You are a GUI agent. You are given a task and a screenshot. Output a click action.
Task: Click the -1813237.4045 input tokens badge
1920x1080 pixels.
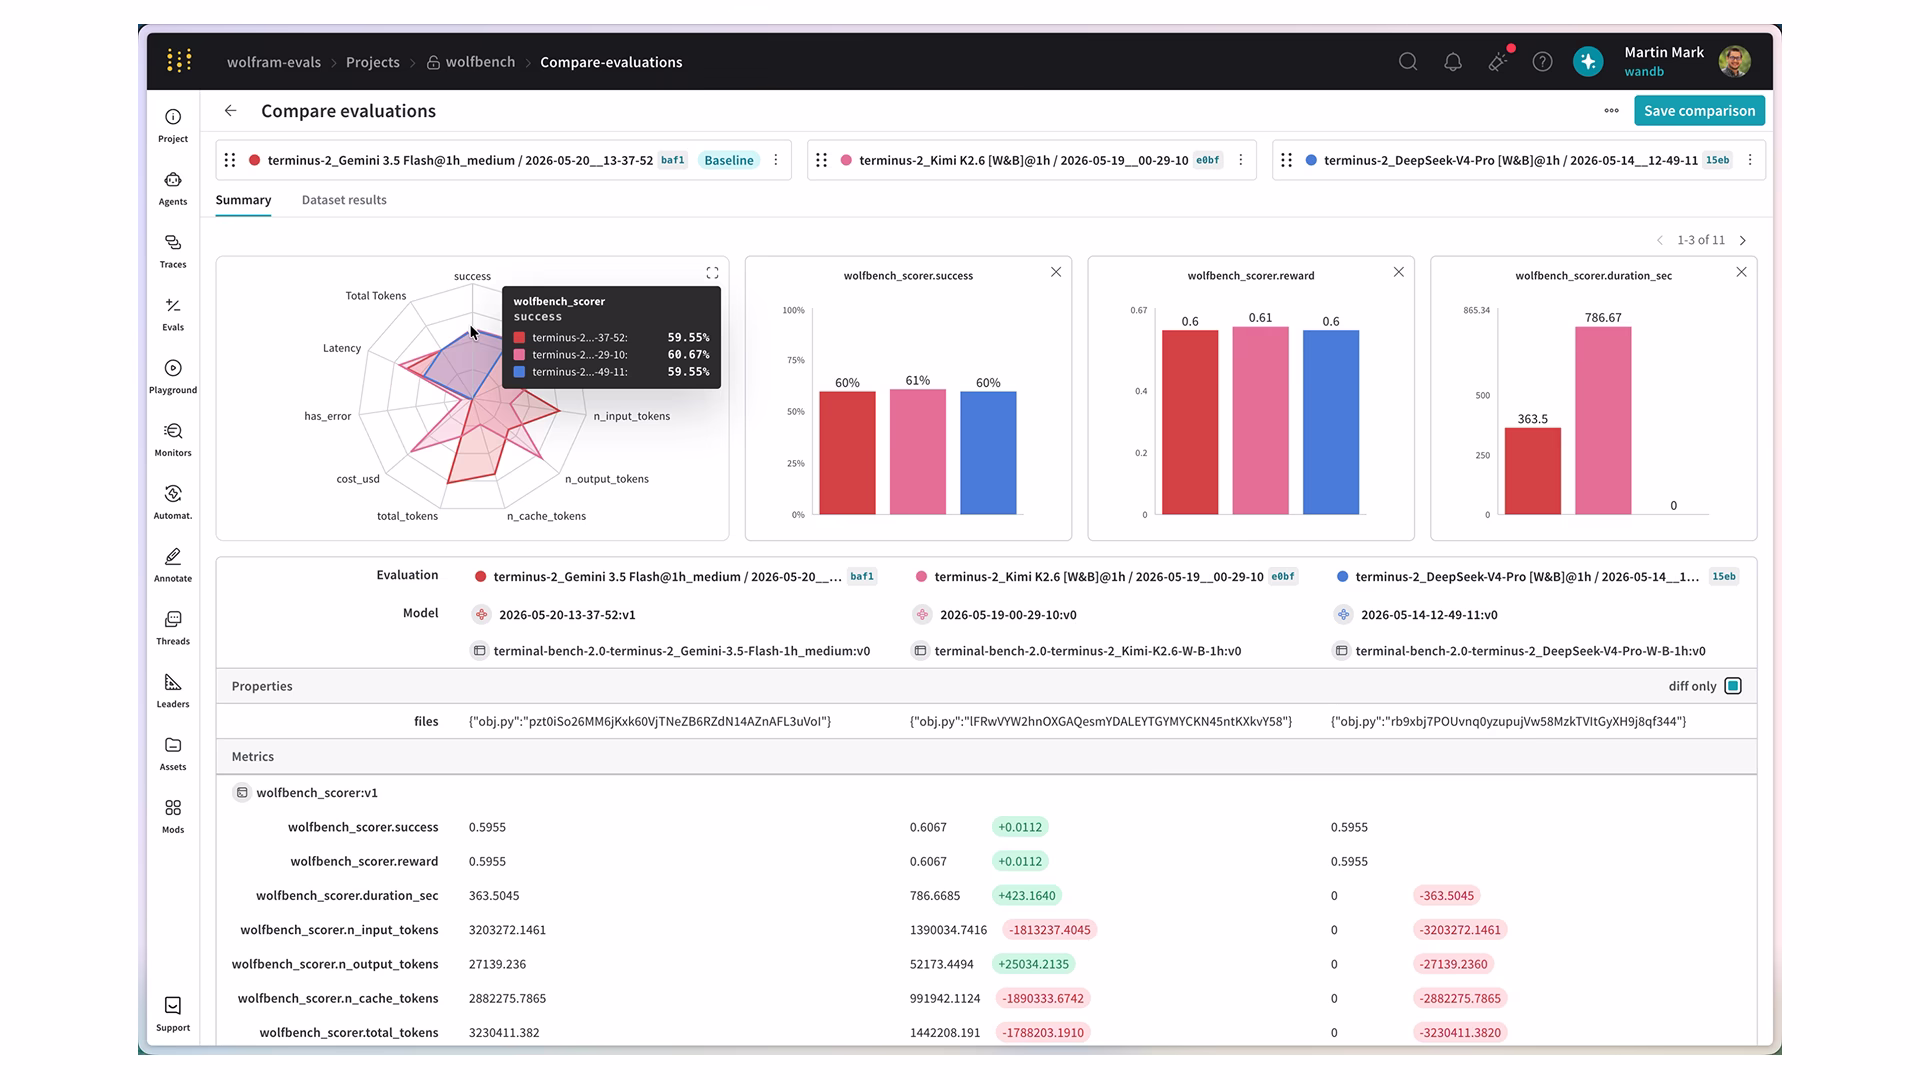click(x=1050, y=930)
